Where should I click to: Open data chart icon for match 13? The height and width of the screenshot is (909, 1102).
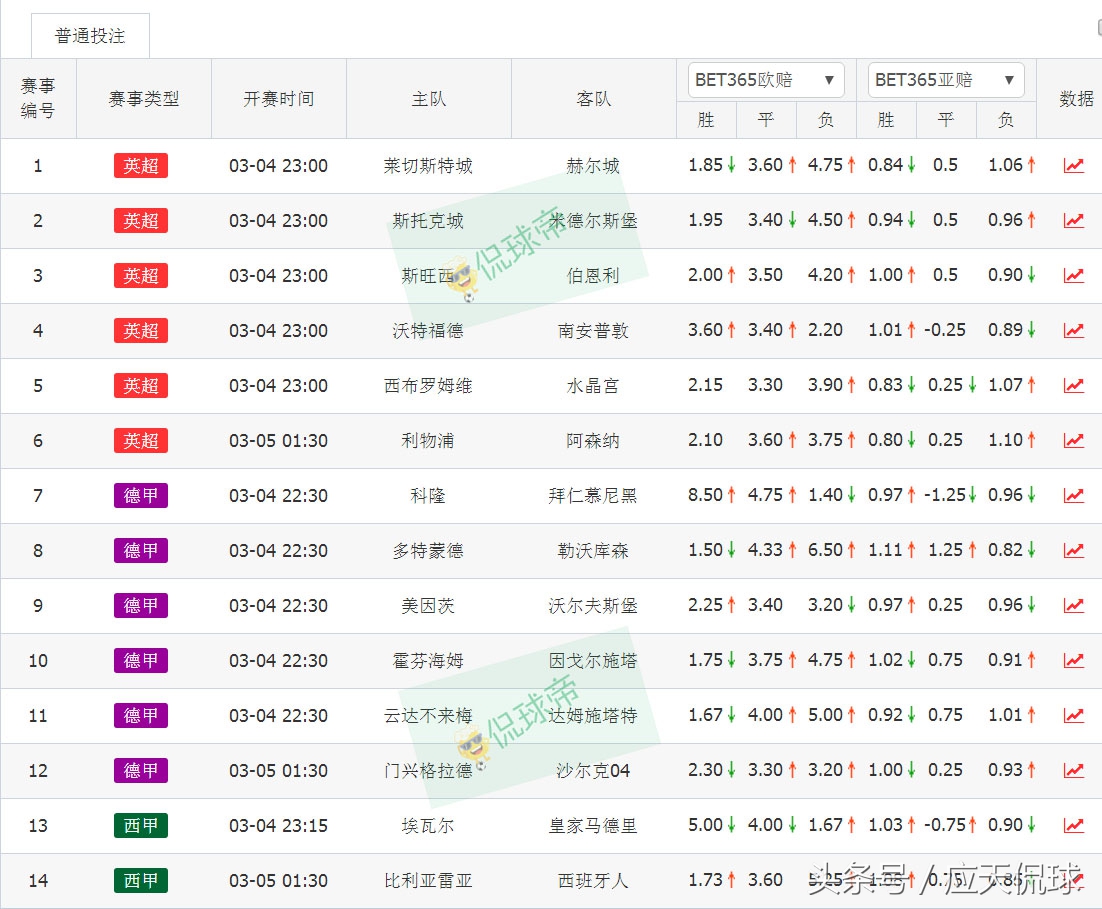tap(1073, 825)
